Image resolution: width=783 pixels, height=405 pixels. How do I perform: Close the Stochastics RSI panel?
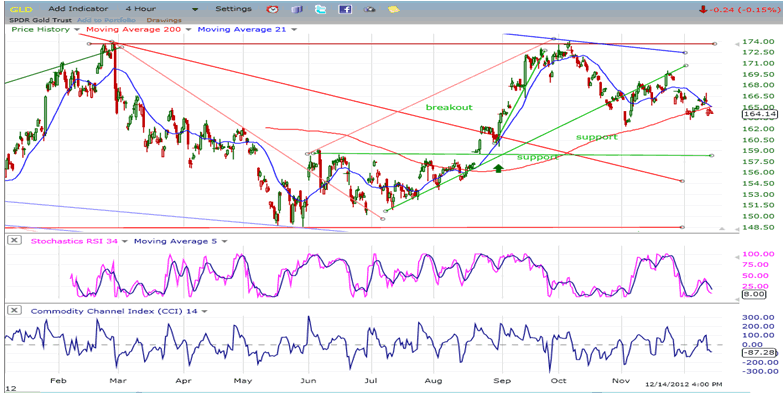coord(13,240)
